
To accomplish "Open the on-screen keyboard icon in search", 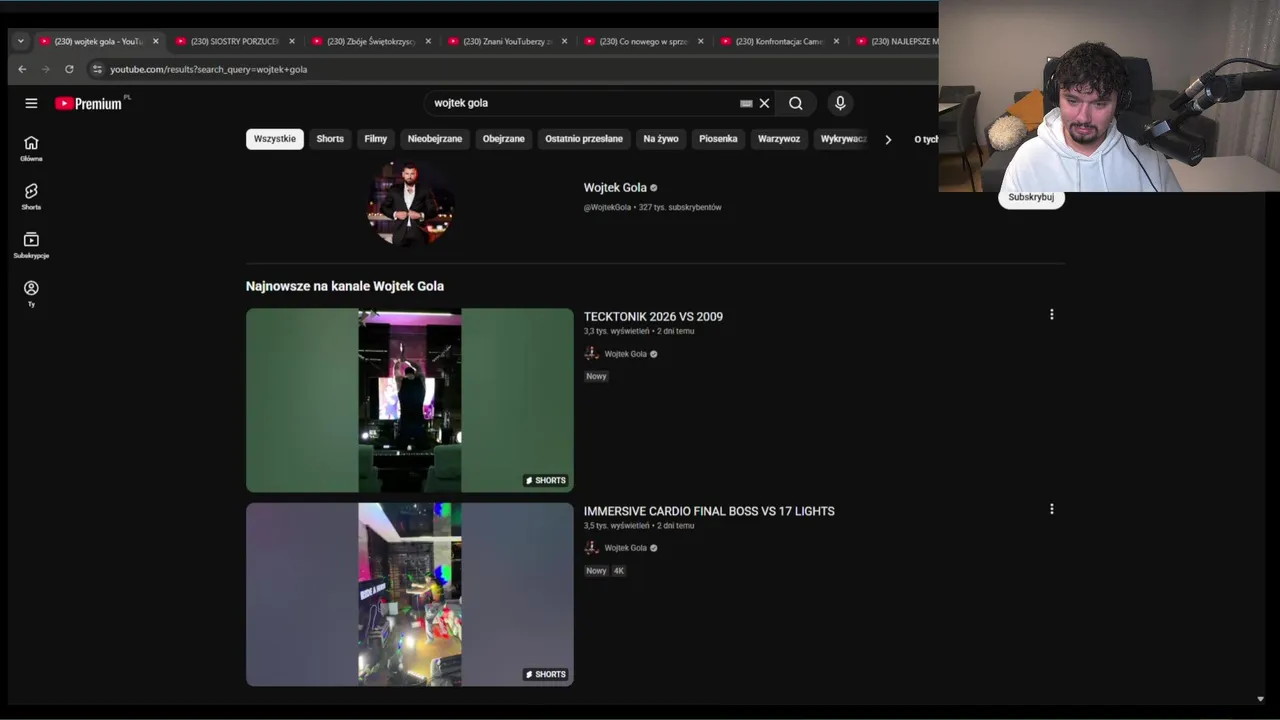I will click(x=746, y=103).
